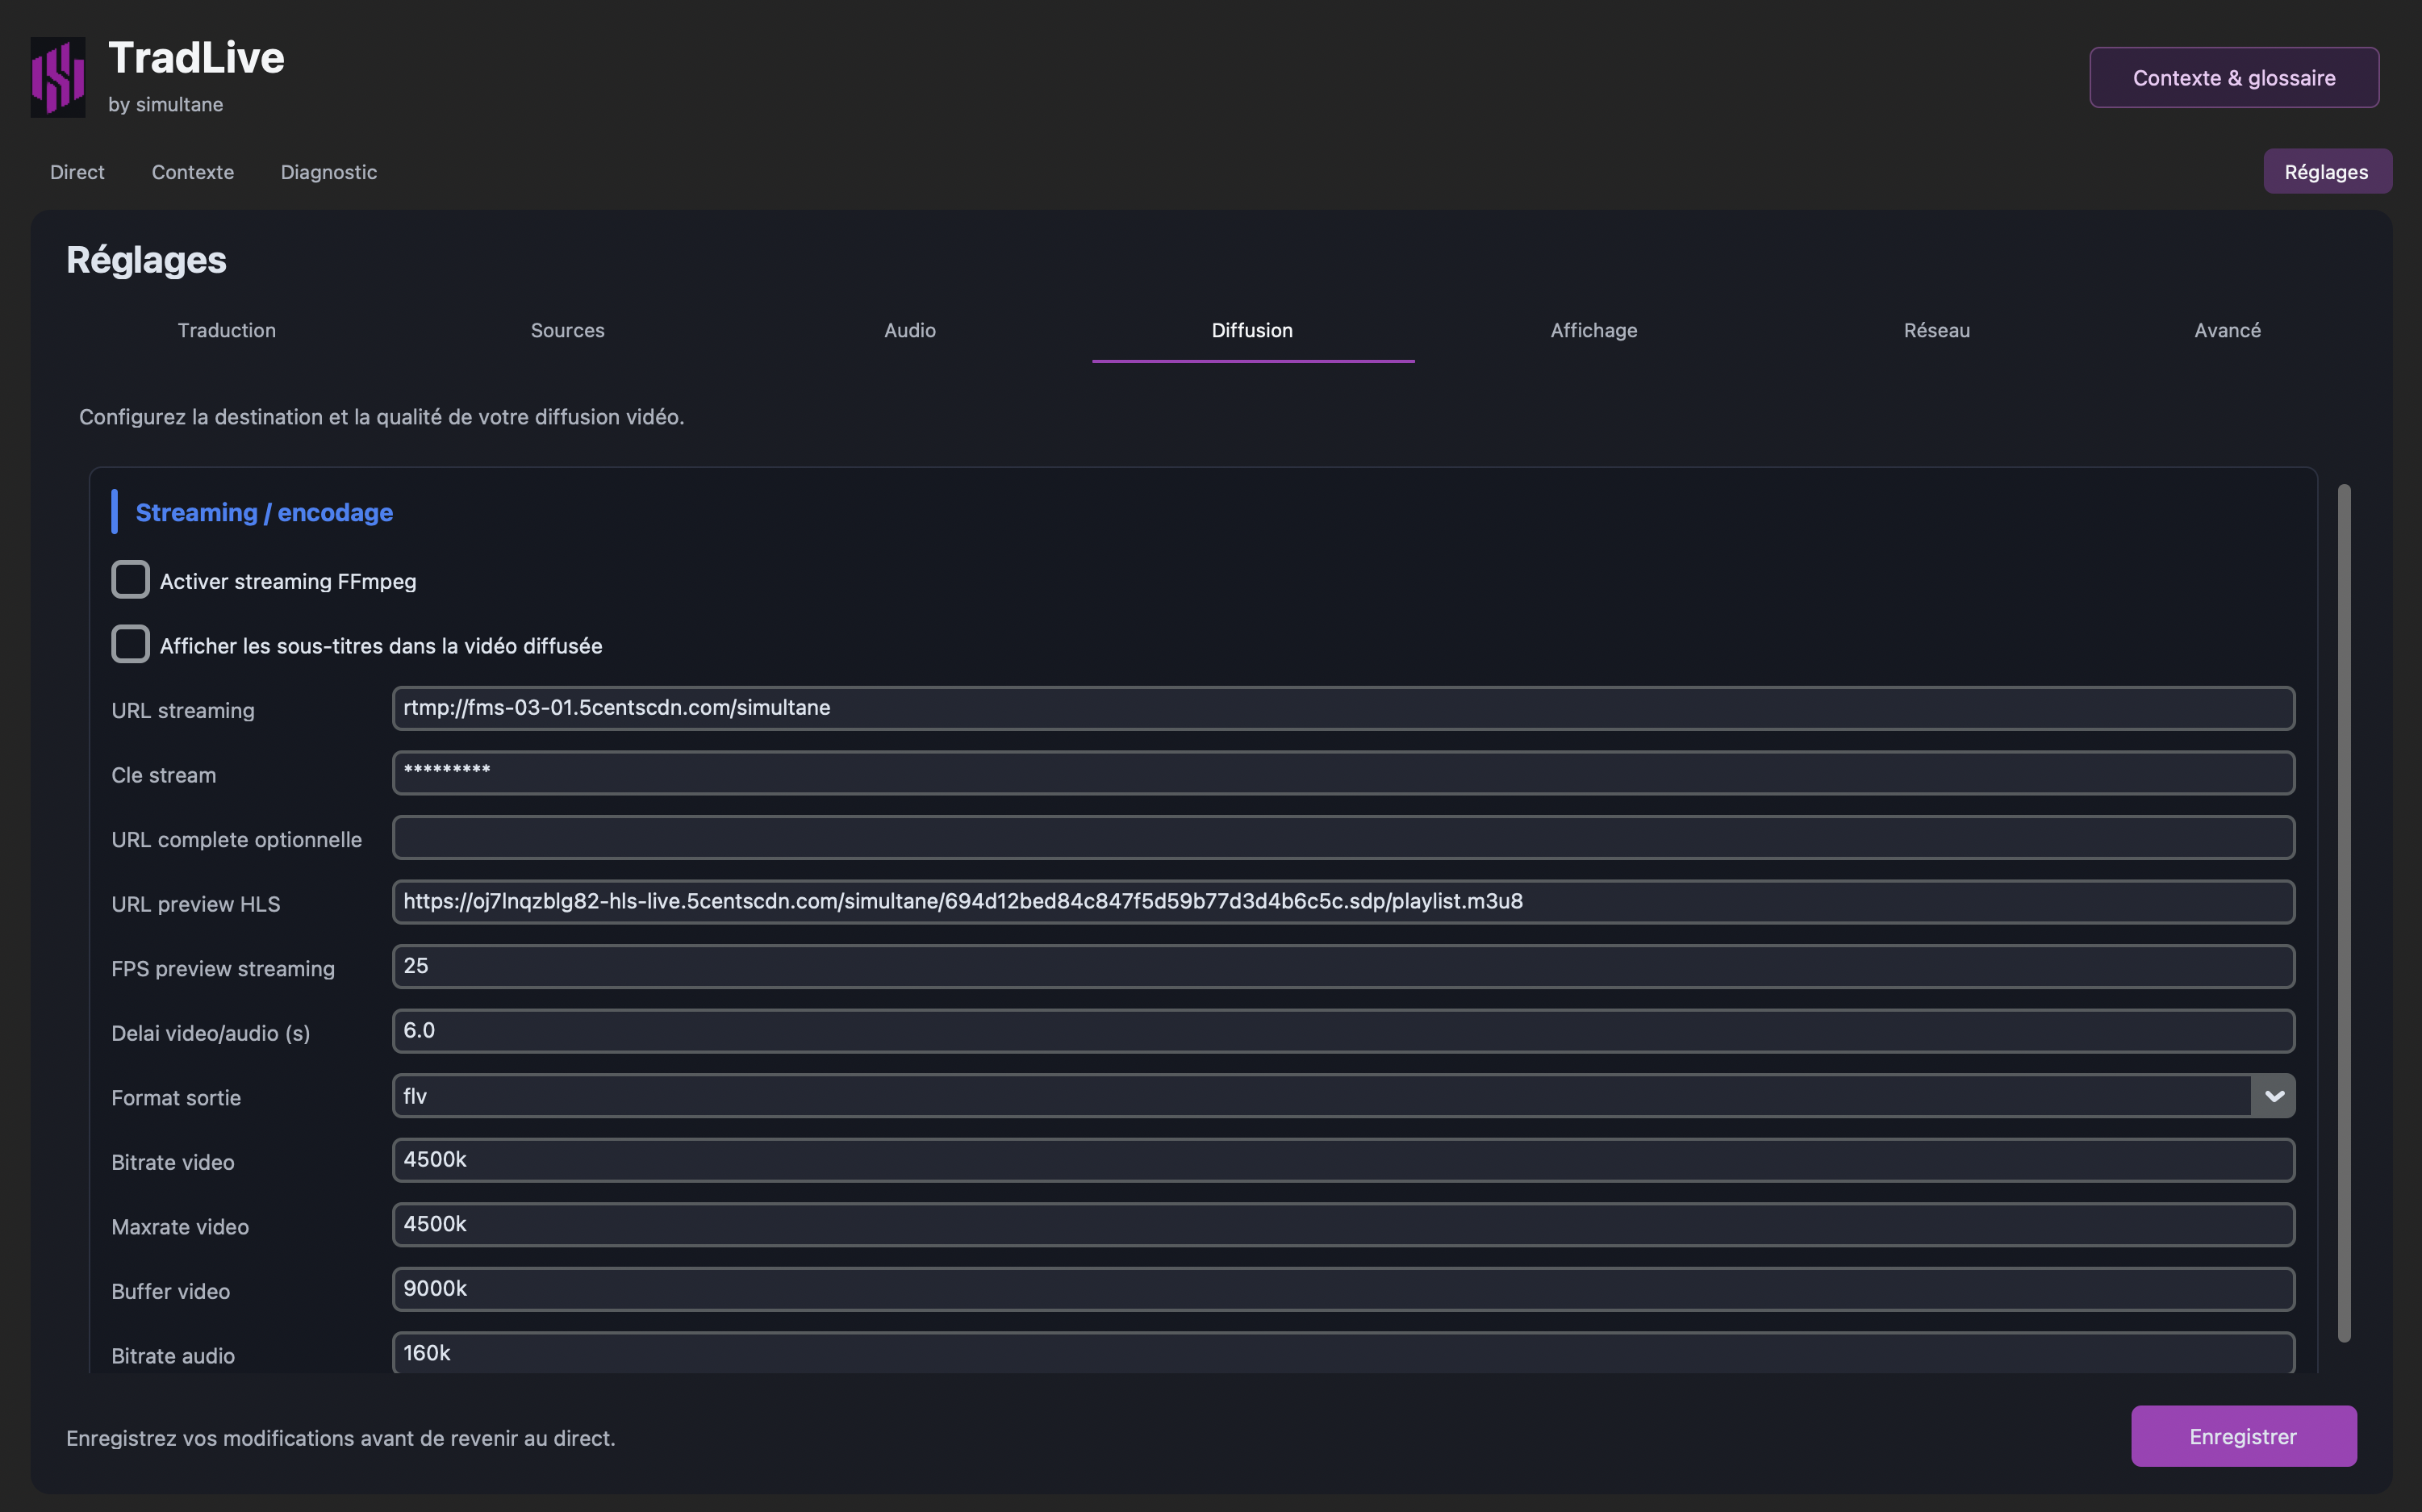Screen dimensions: 2422x1512
Task: Click the TradLive logo icon
Action: coord(58,77)
